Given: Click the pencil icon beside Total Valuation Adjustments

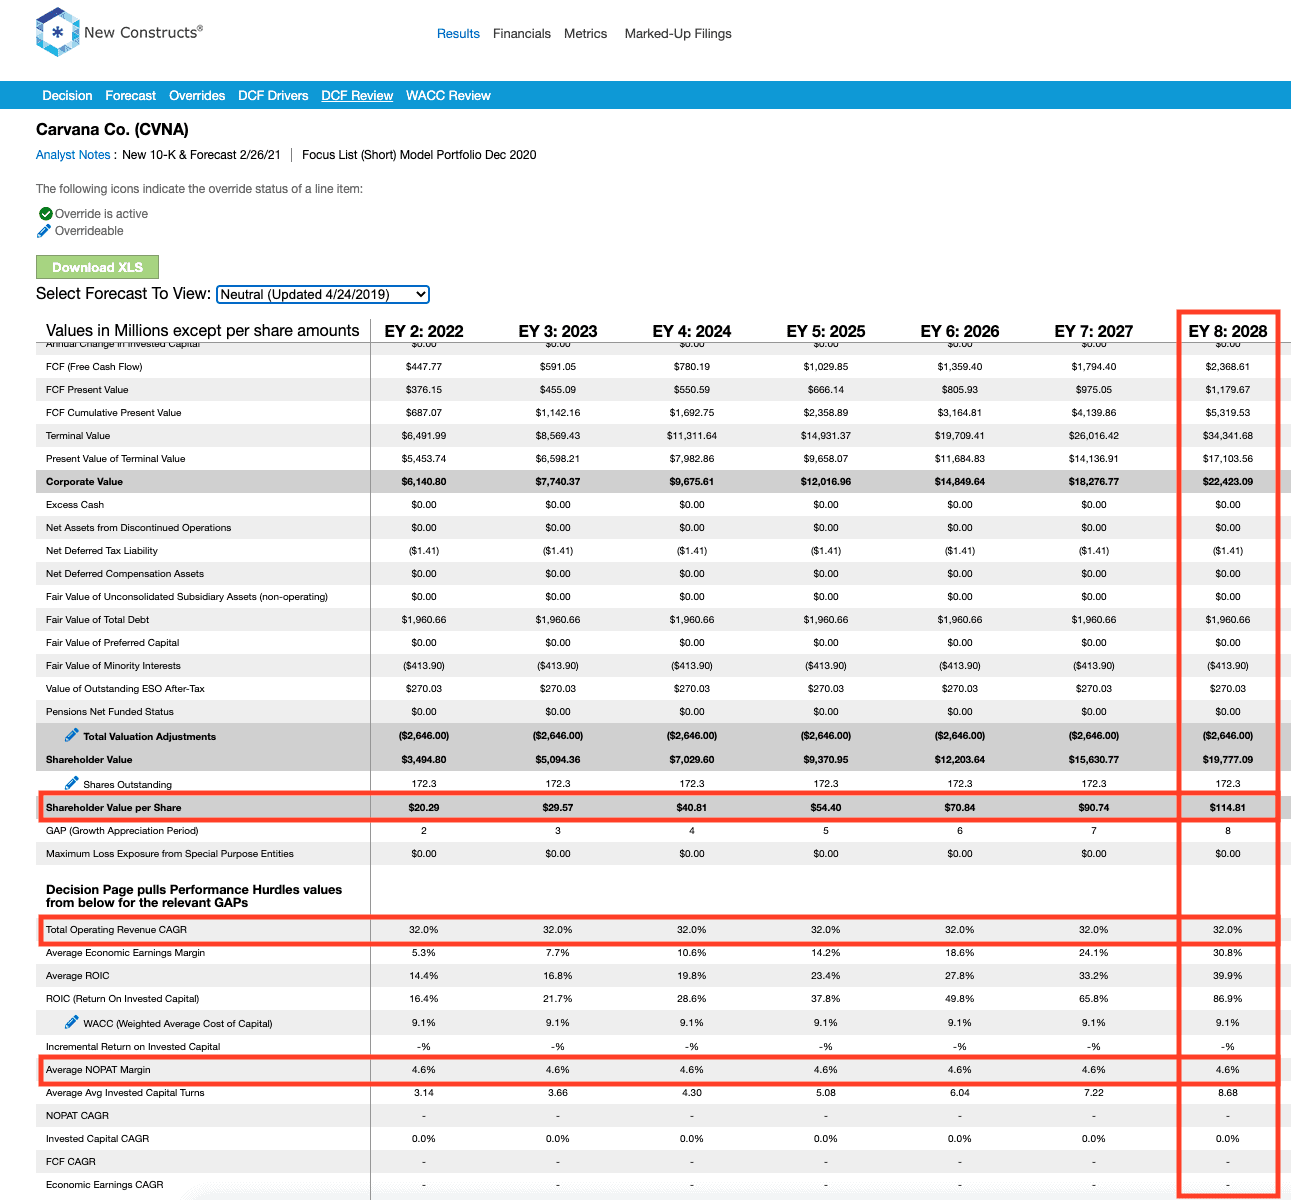Looking at the screenshot, I should pos(72,735).
